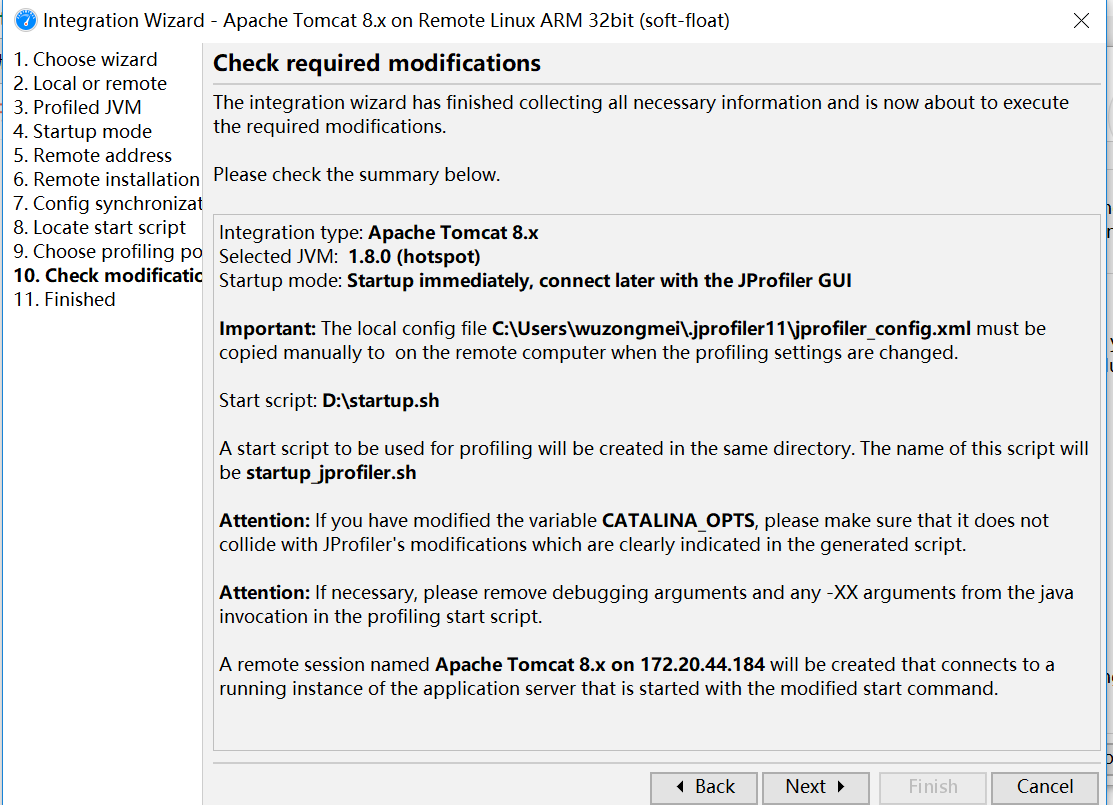Click the CATALINA_OPTS variable name
The width and height of the screenshot is (1113, 805).
[x=678, y=521]
